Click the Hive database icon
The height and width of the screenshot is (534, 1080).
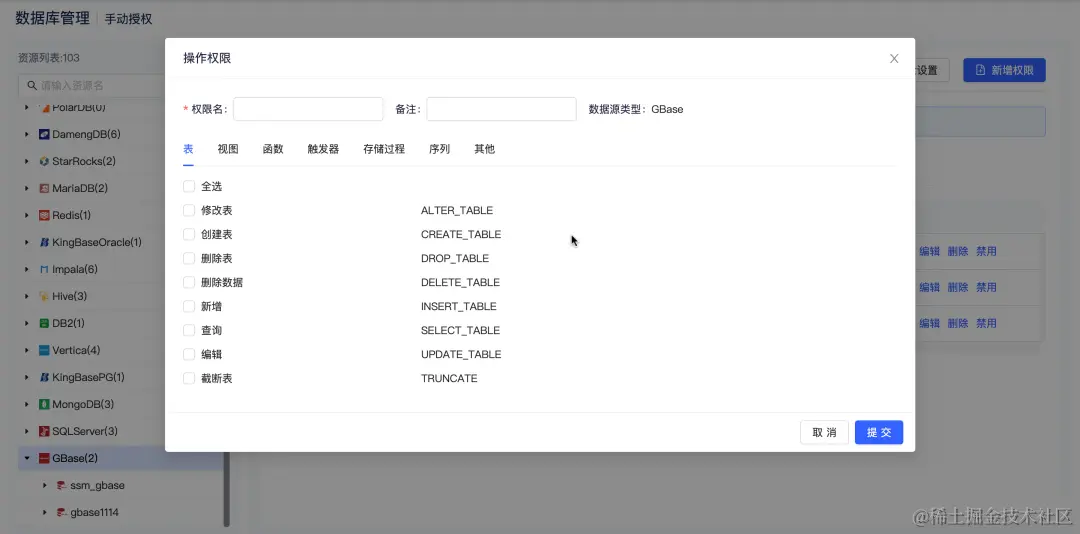(x=44, y=296)
